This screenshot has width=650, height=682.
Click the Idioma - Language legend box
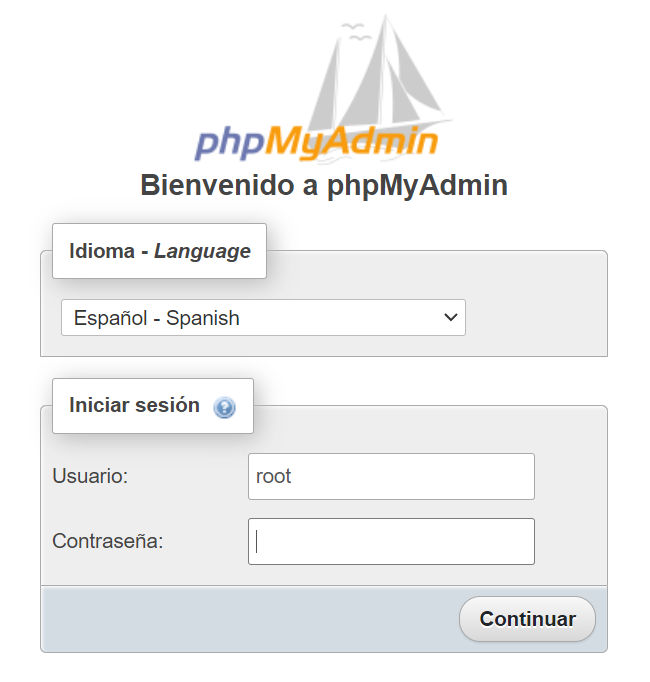pyautogui.click(x=159, y=251)
